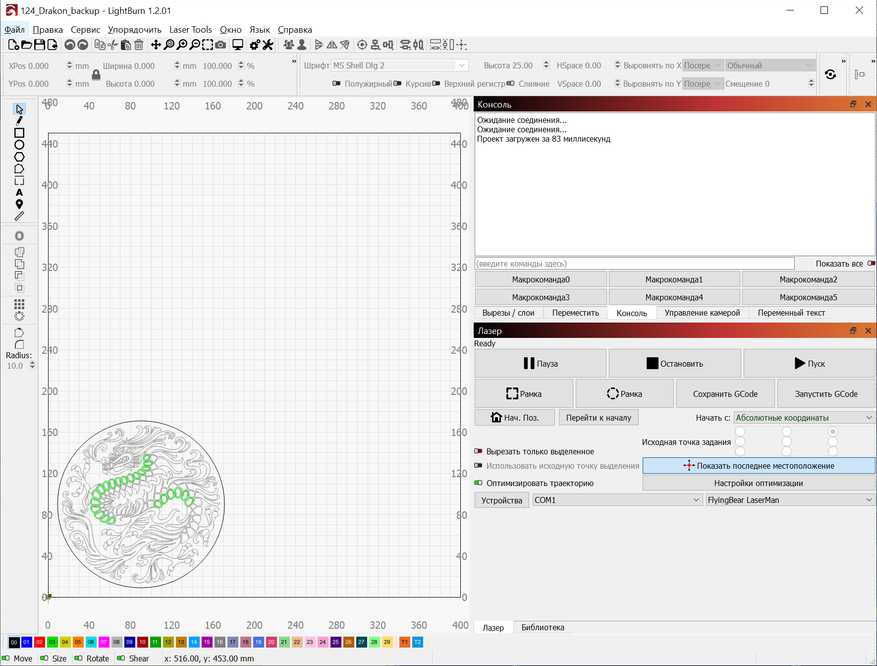877x666 pixels.
Task: Select the Draw Lines pencil tool
Action: [19, 121]
